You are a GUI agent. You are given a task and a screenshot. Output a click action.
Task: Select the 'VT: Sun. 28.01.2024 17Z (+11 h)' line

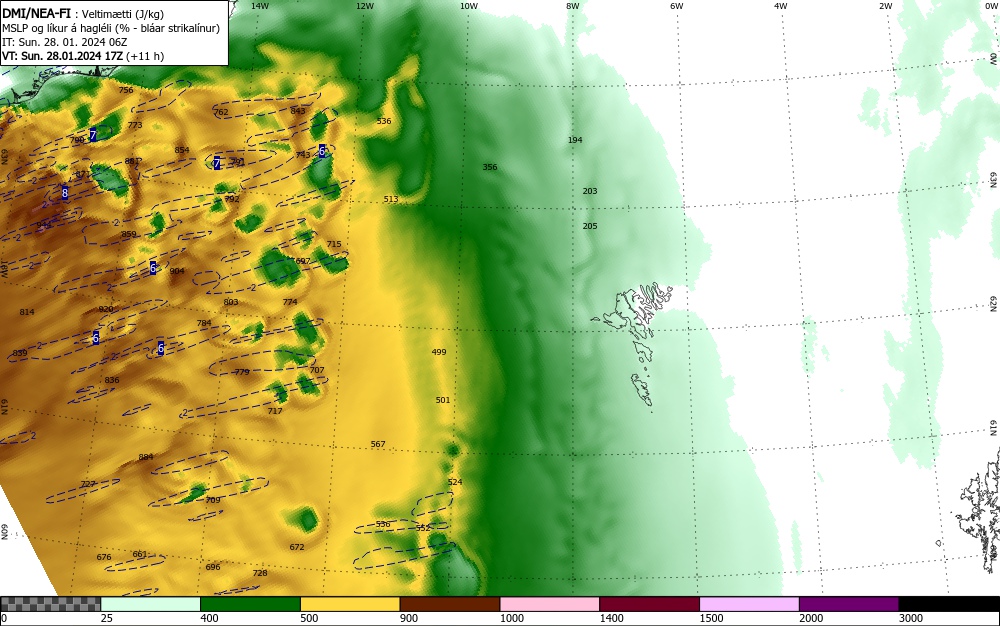[83, 56]
